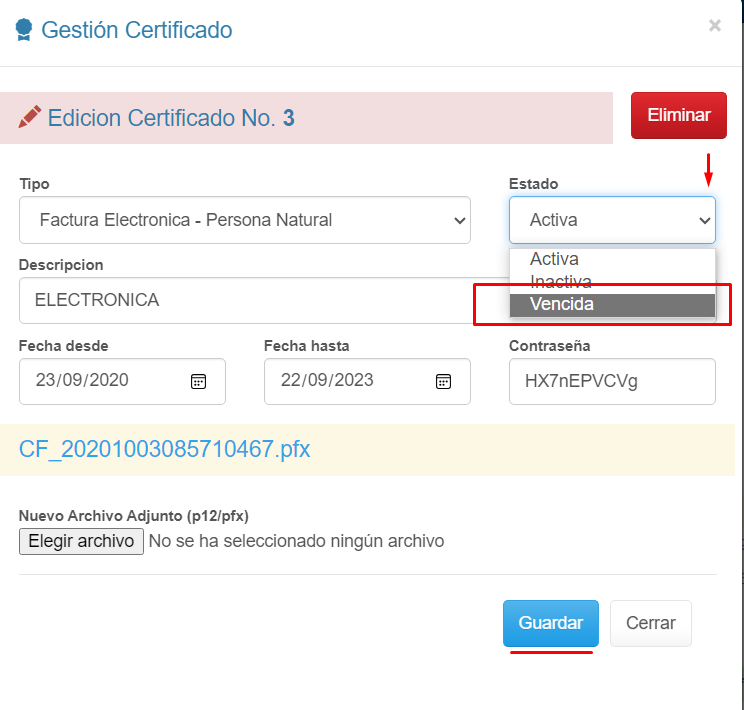Click into the Contraseña field

tap(611, 381)
